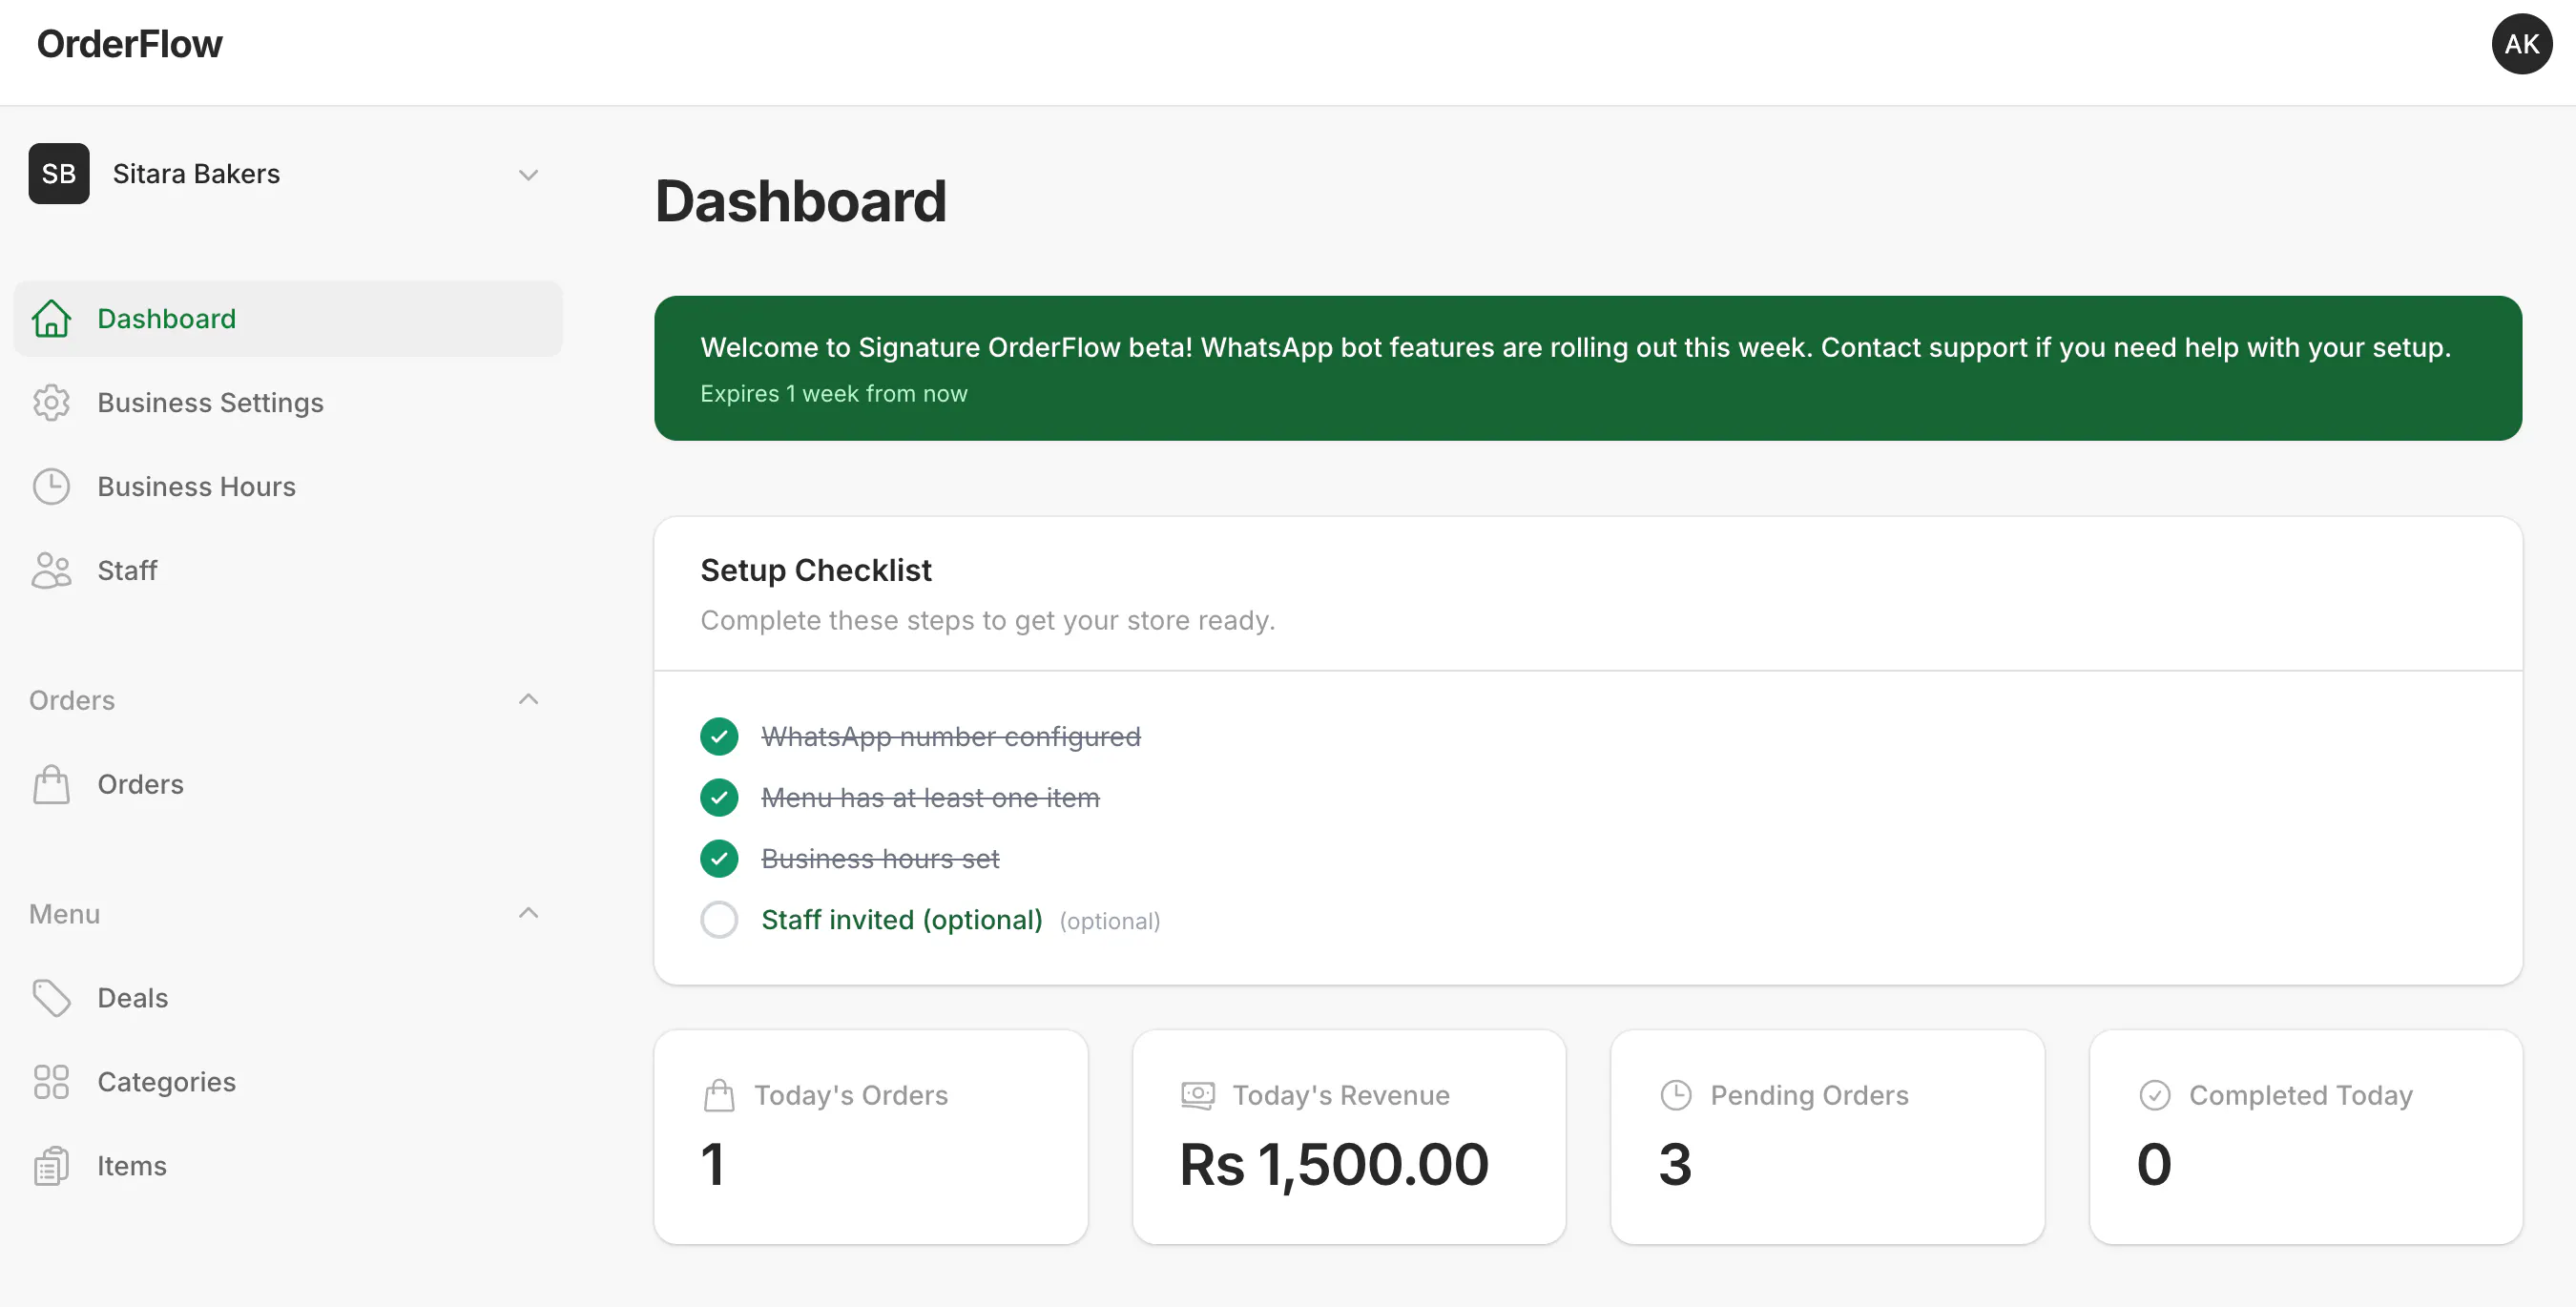Click the welcome beta announcement banner

1587,368
